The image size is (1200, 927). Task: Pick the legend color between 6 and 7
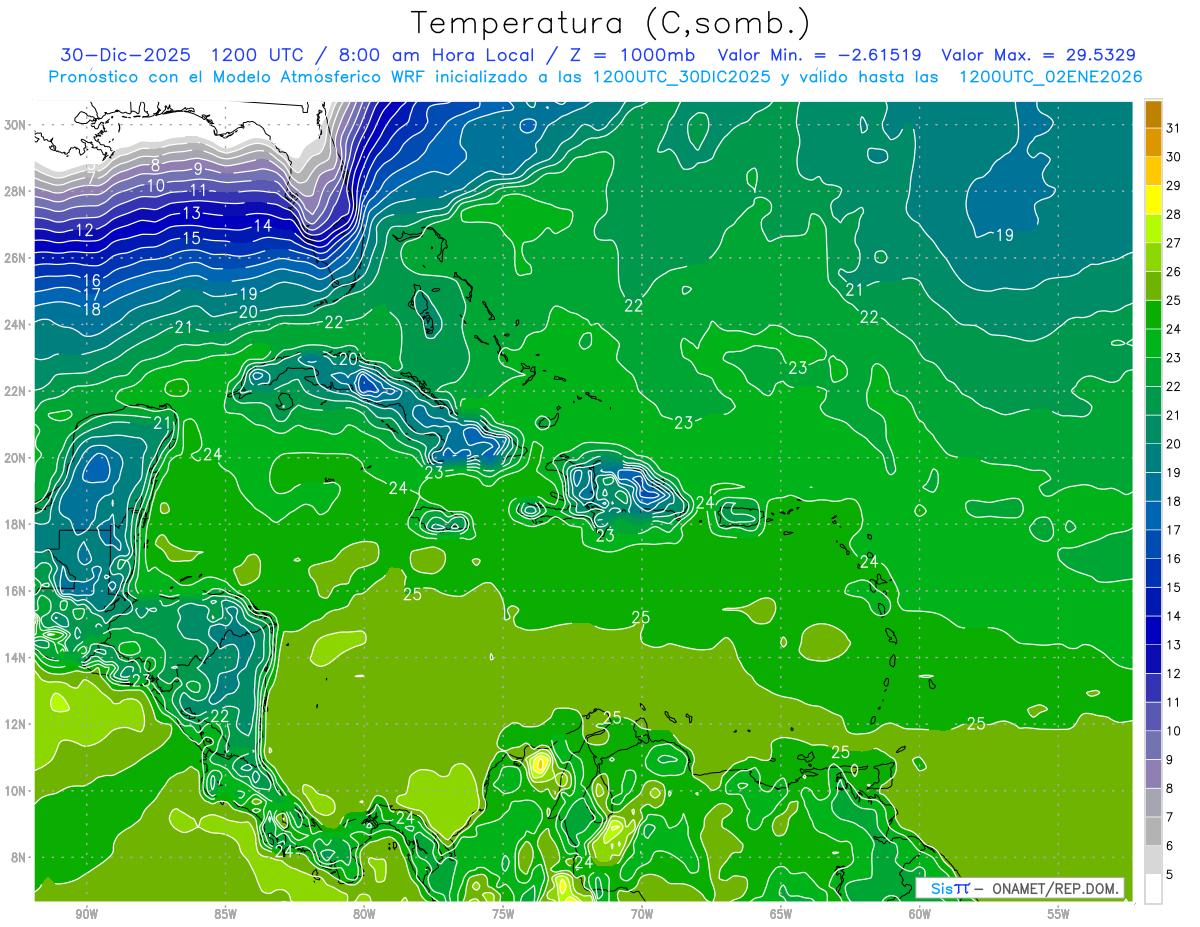[x=1153, y=831]
